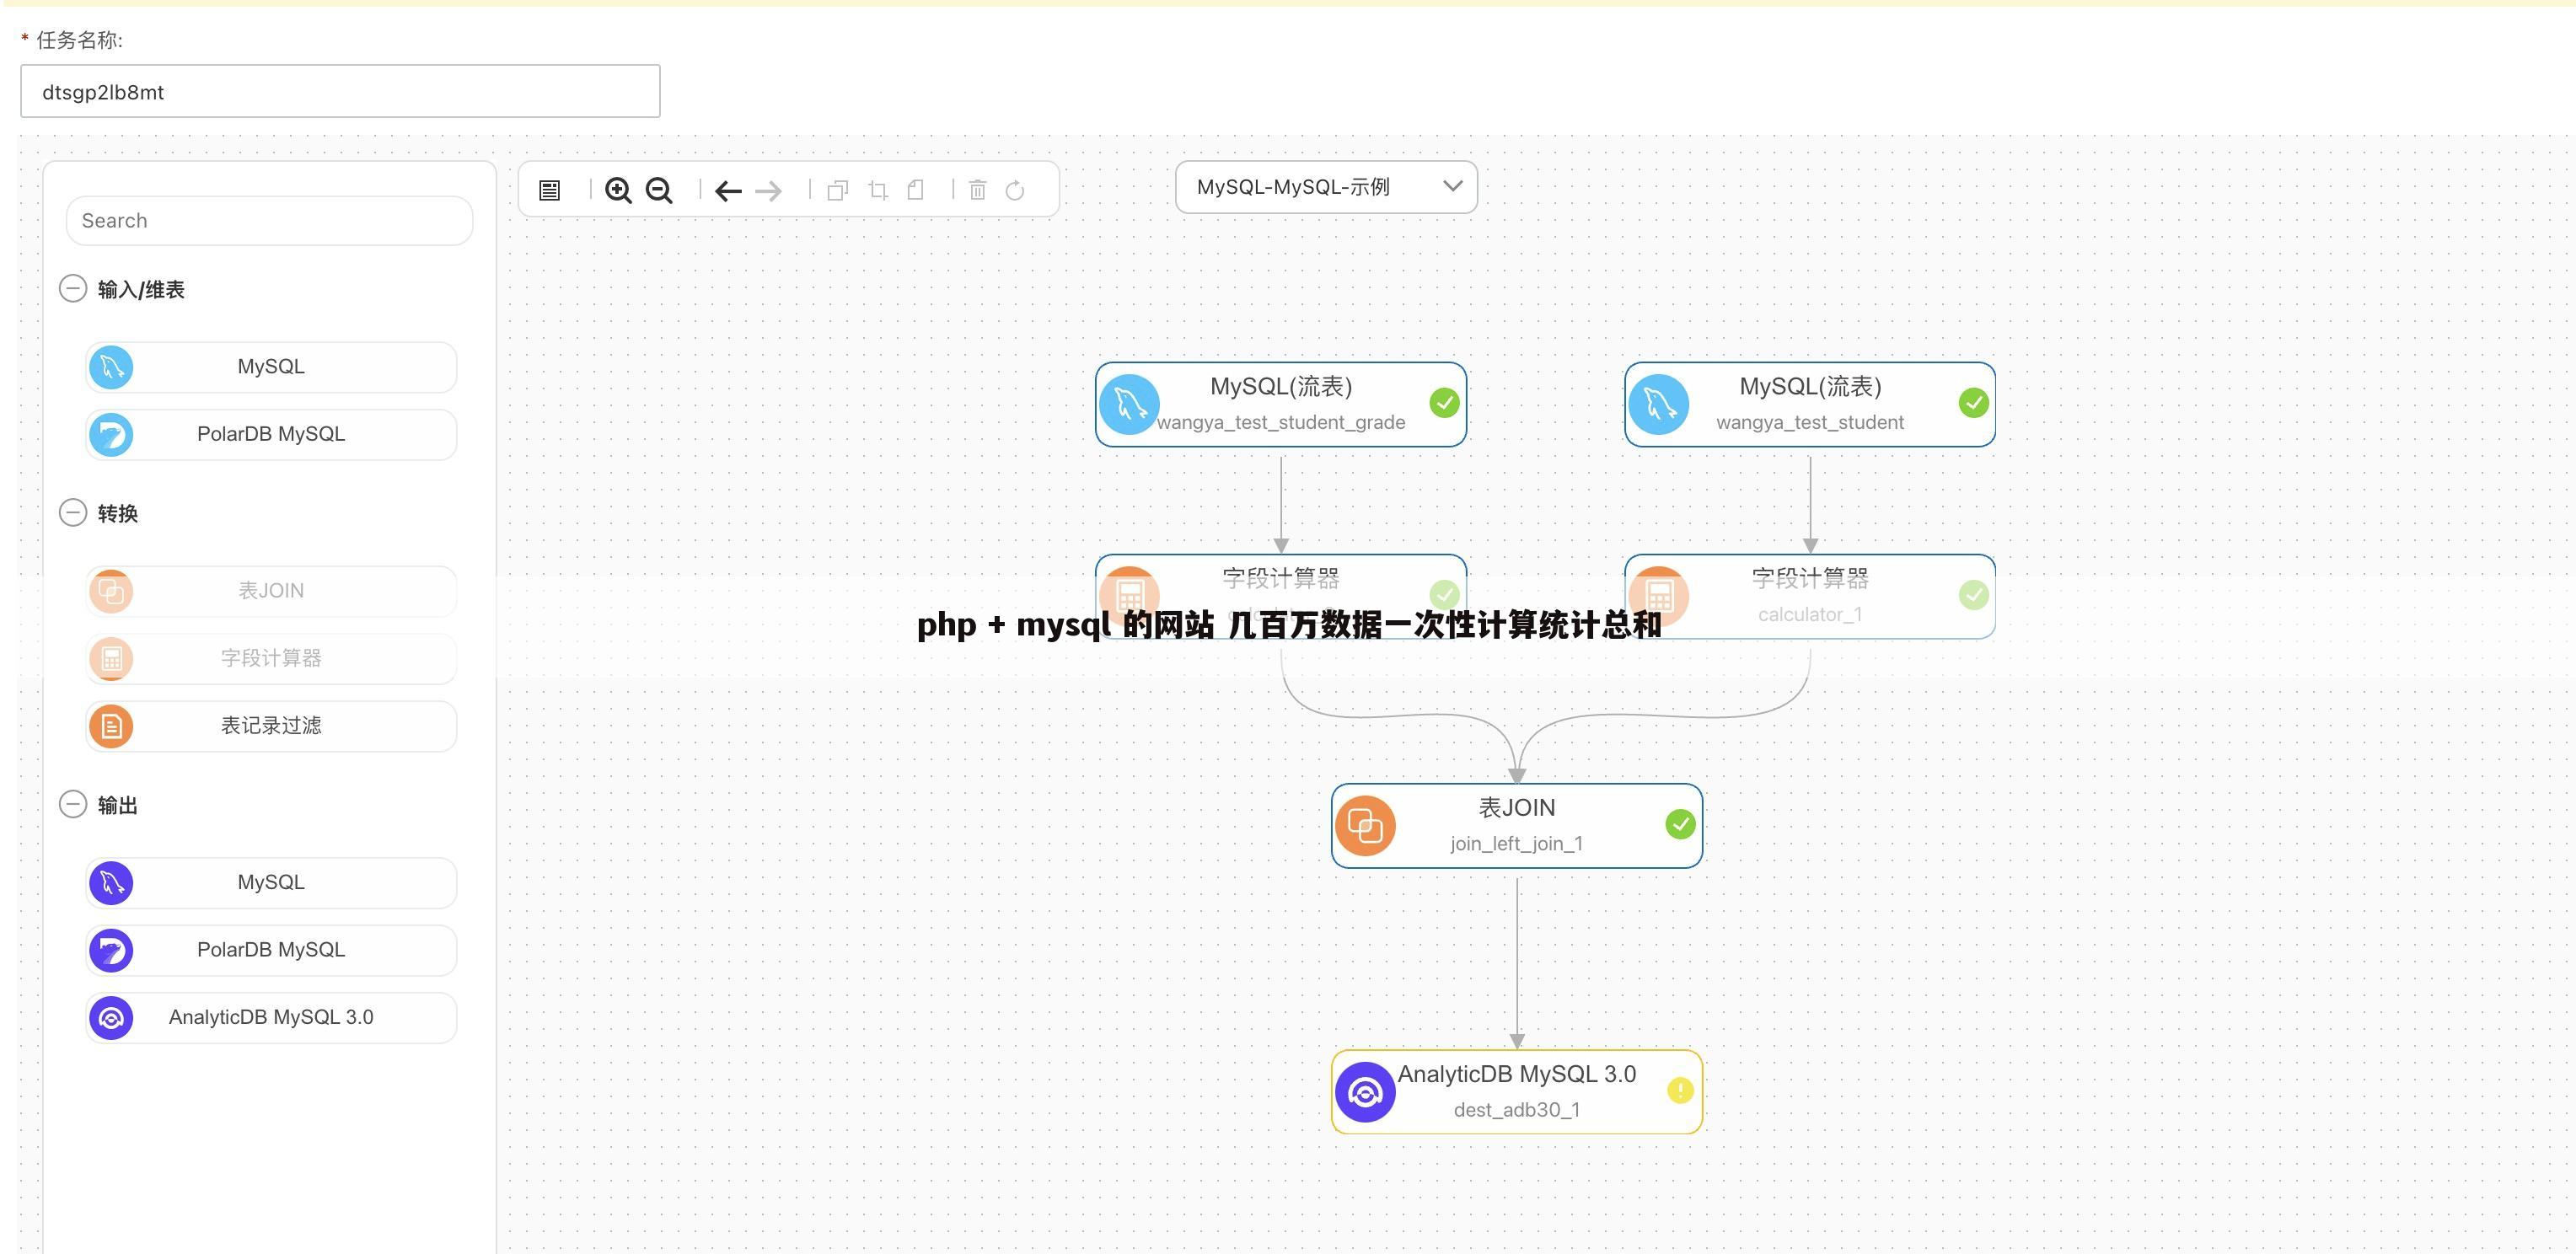The height and width of the screenshot is (1254, 2576).
Task: Click the component Search box
Action: pyautogui.click(x=269, y=221)
